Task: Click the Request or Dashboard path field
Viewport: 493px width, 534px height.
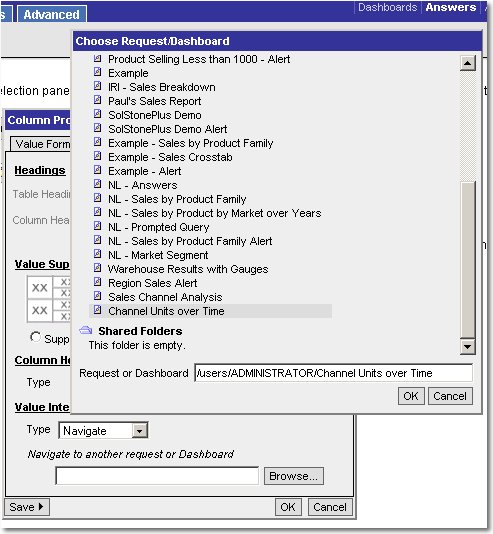Action: click(x=333, y=373)
